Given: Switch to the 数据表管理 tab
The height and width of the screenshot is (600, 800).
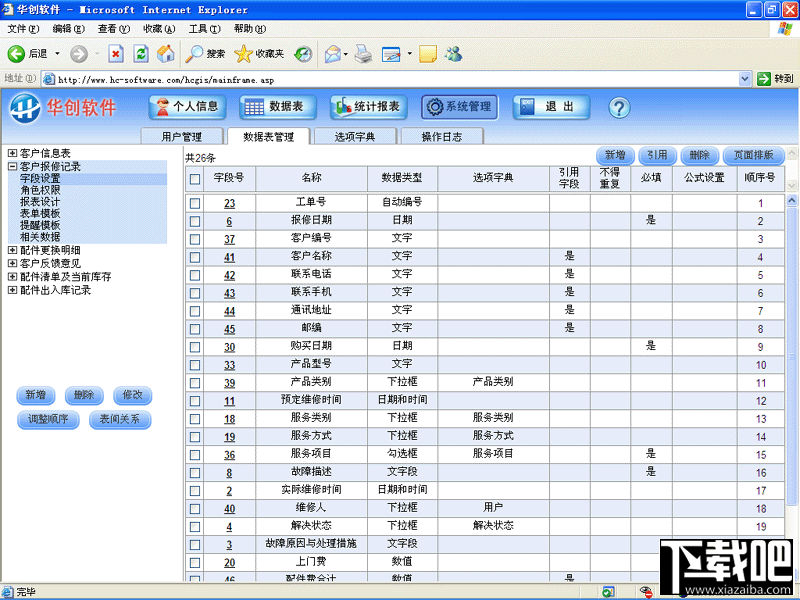Looking at the screenshot, I should point(268,136).
